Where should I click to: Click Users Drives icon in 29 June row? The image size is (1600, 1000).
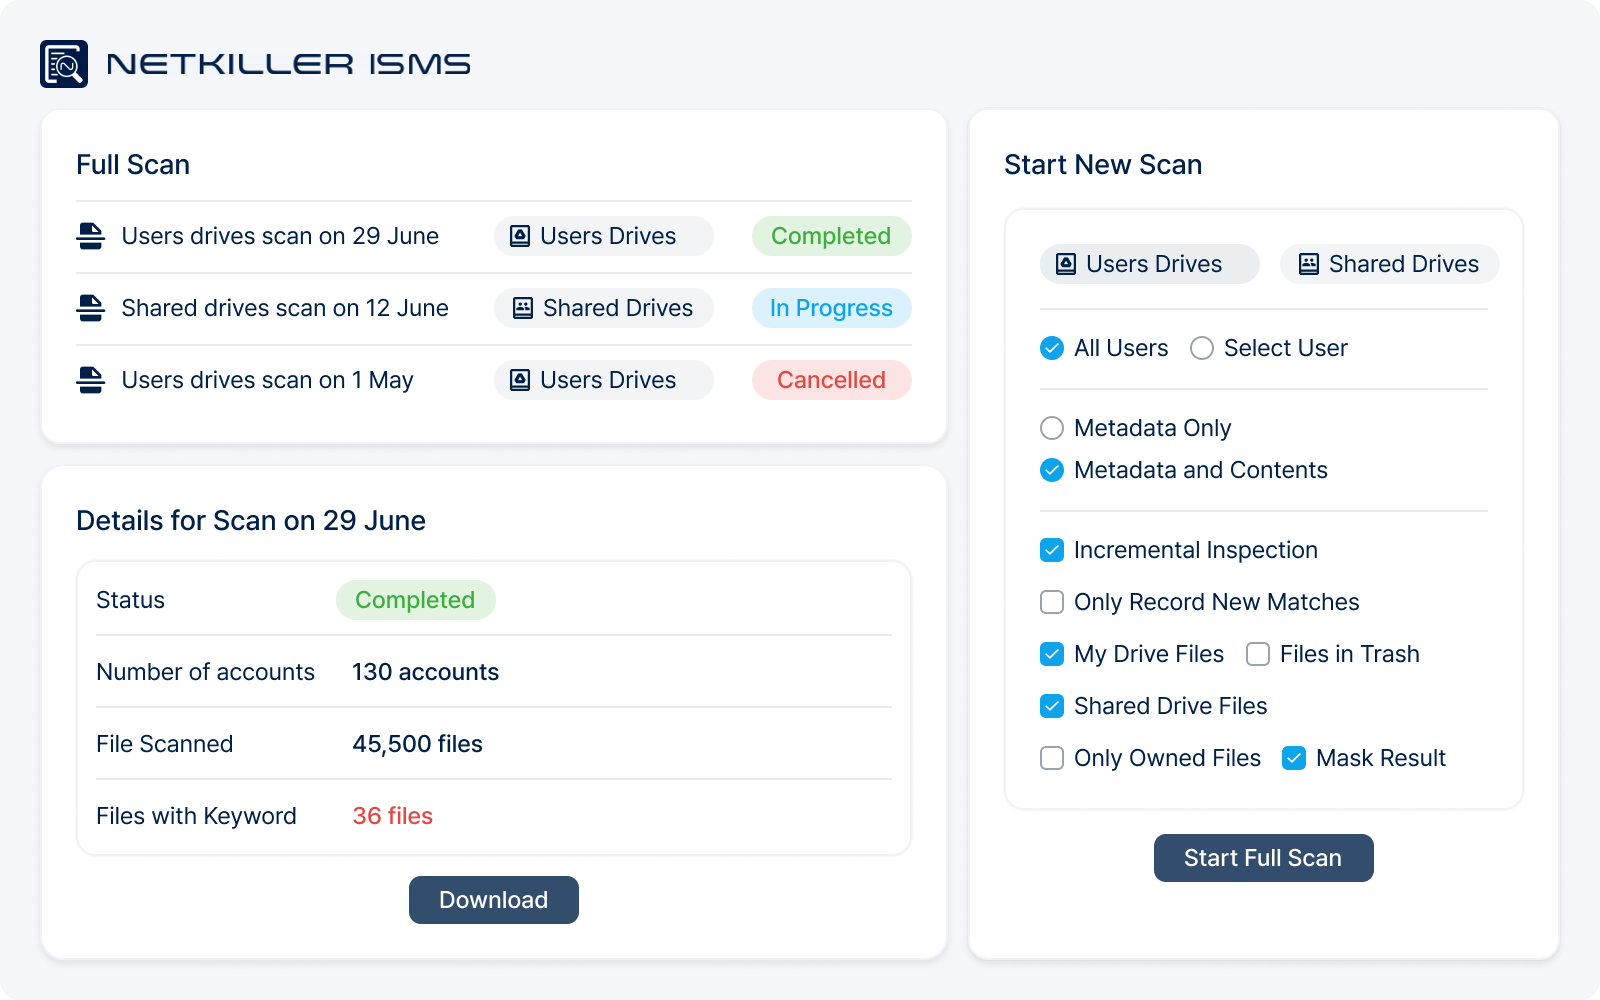pos(520,236)
